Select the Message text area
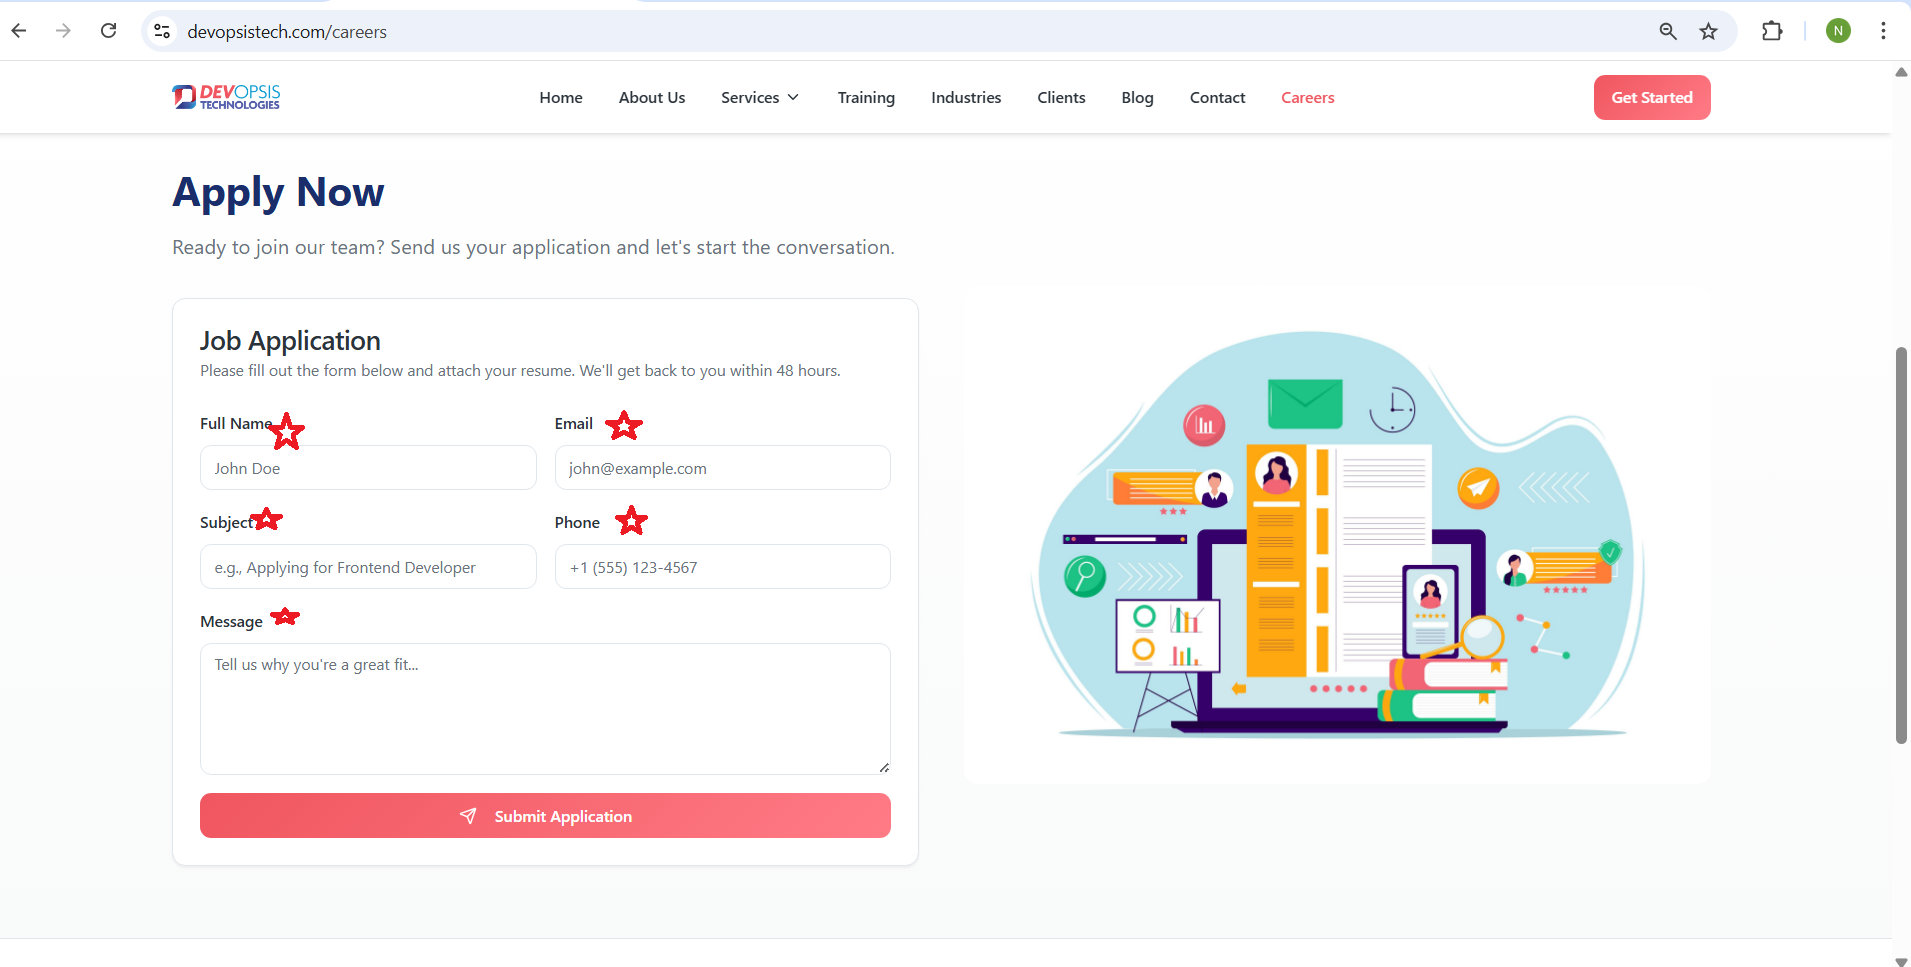 [x=545, y=709]
